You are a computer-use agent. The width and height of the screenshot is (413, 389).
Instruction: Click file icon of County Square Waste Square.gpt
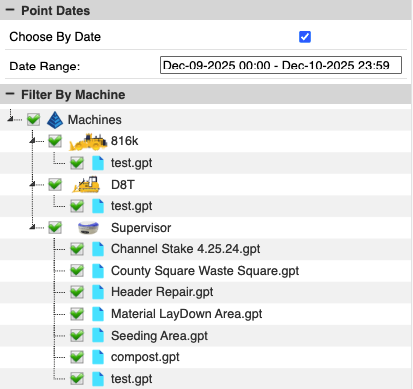tap(98, 271)
